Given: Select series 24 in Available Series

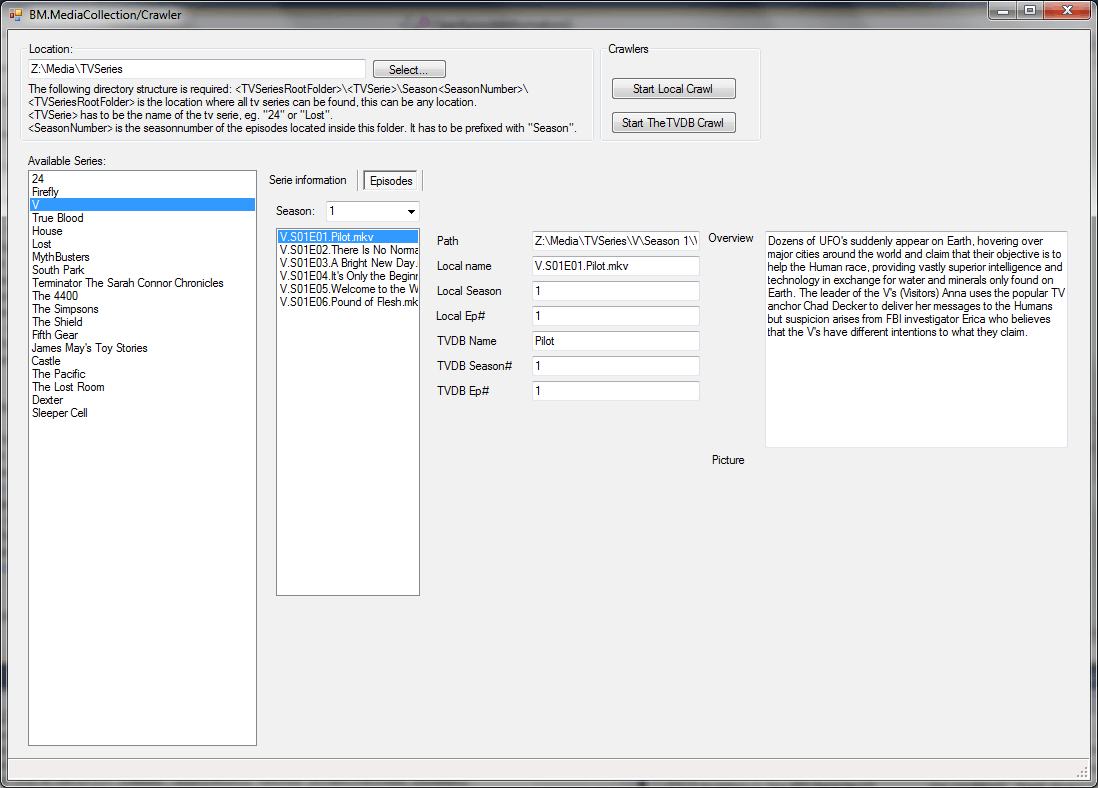Looking at the screenshot, I should pyautogui.click(x=142, y=179).
